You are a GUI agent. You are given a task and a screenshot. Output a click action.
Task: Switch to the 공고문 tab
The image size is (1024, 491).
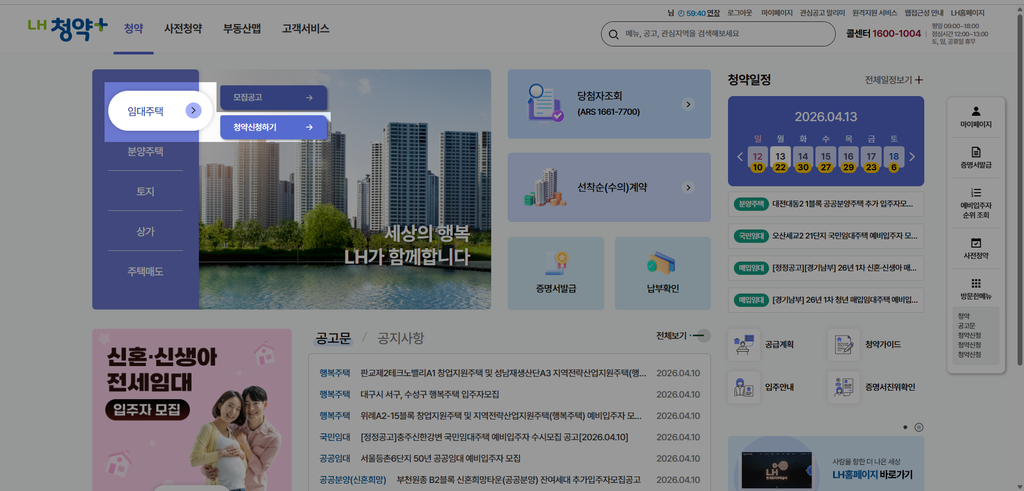pos(333,338)
